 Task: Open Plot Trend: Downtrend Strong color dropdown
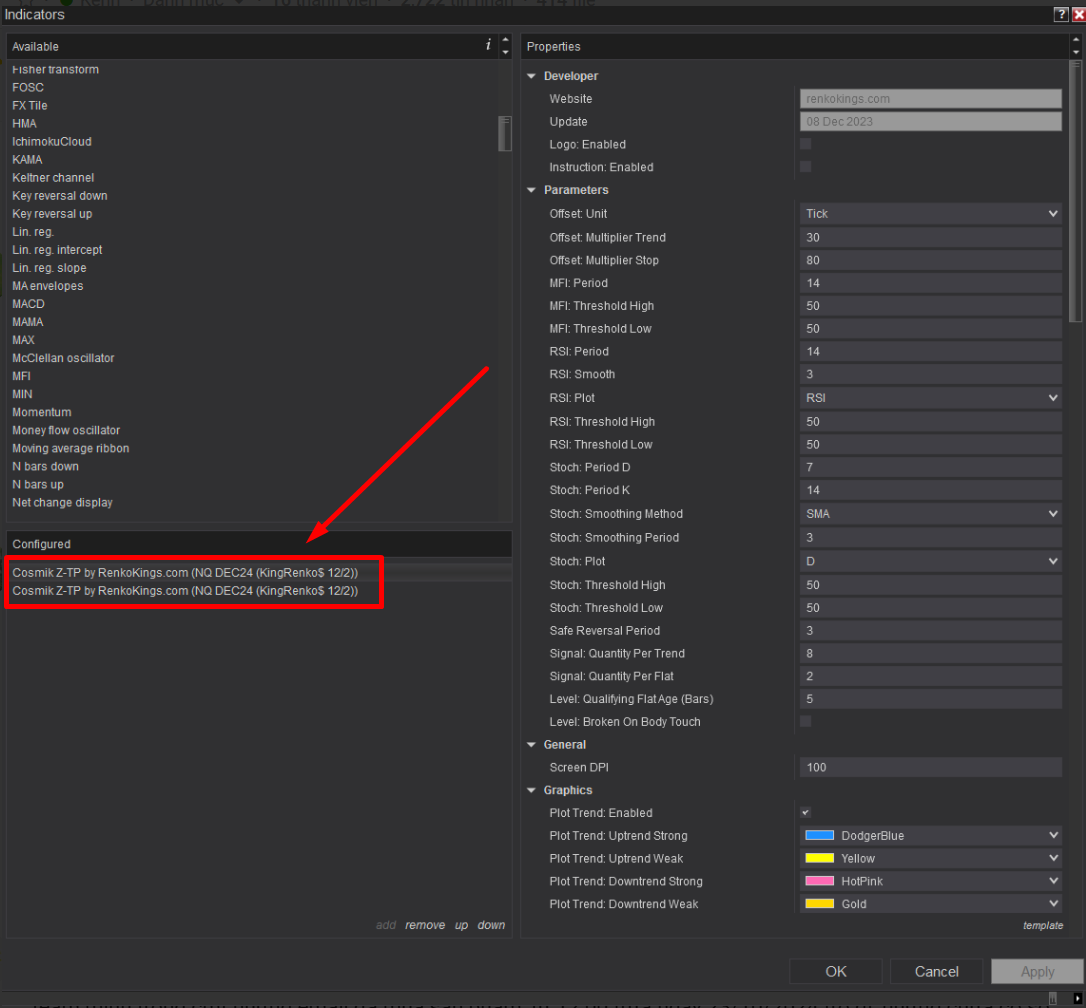(930, 881)
